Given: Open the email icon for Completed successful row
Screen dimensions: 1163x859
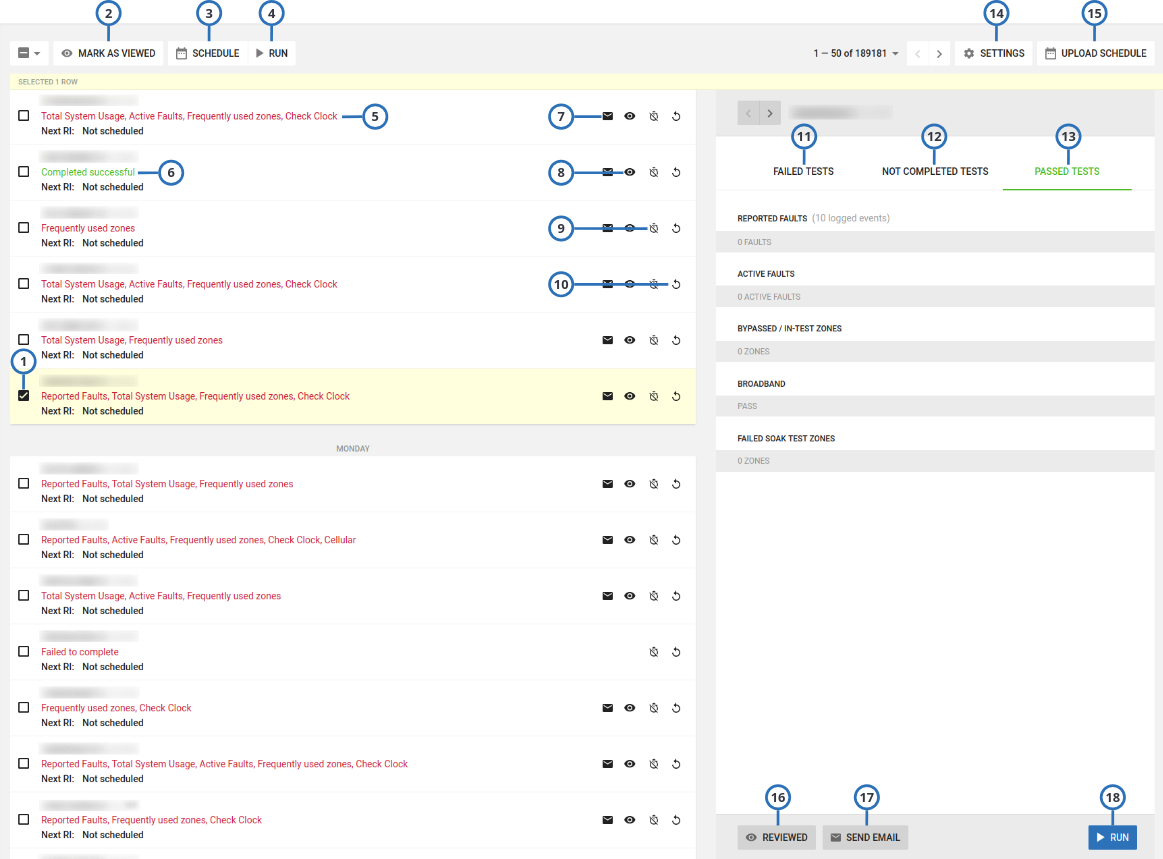Looking at the screenshot, I should (x=607, y=172).
